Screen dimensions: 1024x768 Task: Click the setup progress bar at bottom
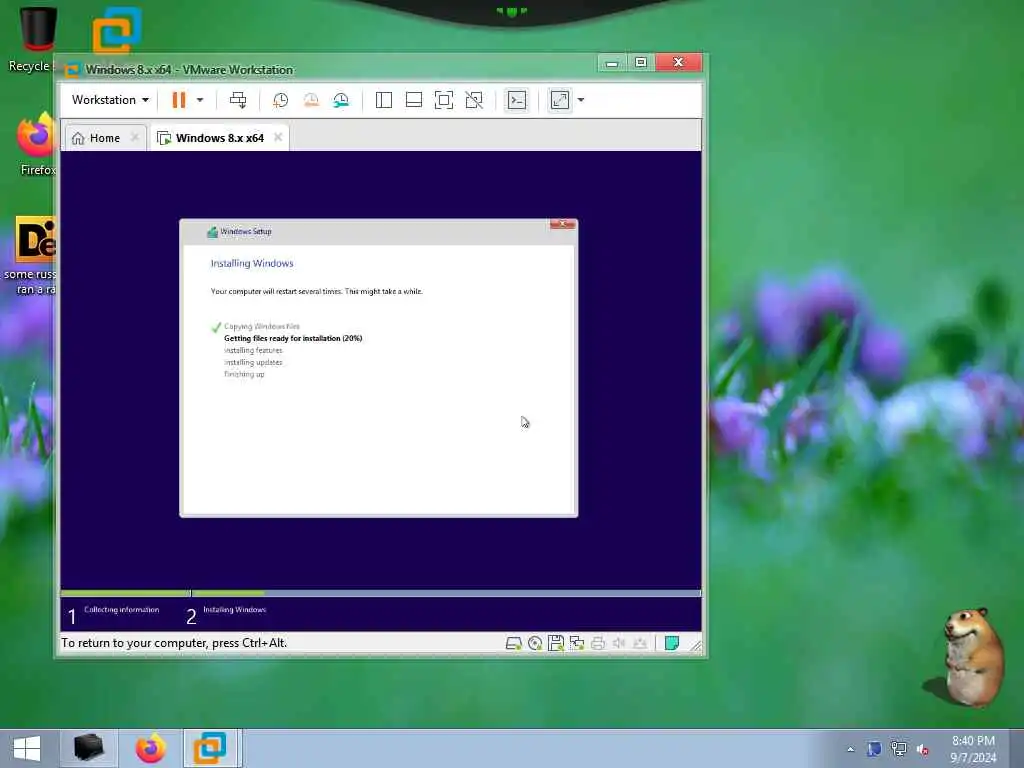coord(381,593)
